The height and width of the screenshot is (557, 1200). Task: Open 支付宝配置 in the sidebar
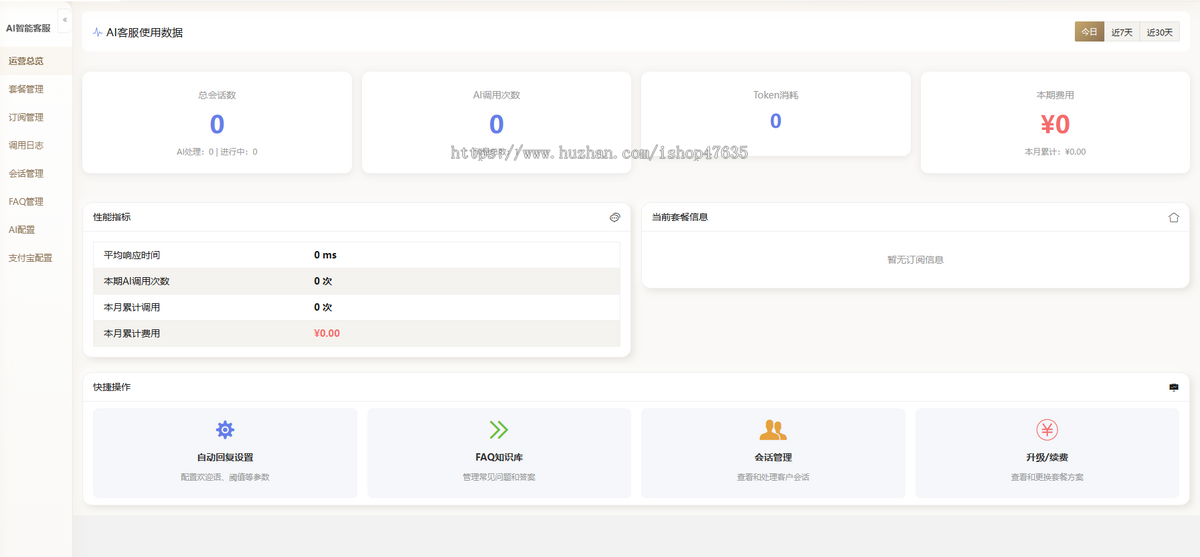coord(36,257)
